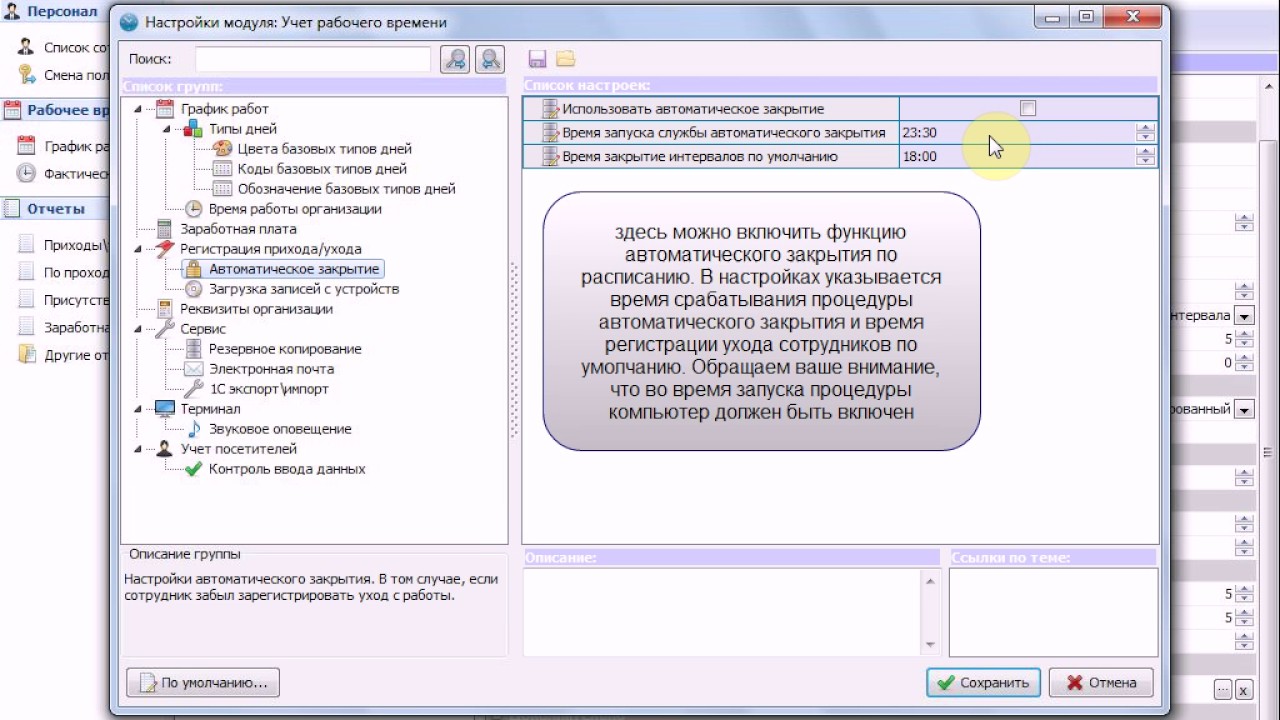This screenshot has height=720, width=1280.
Task: Click the second binoculars search icon
Action: [490, 59]
